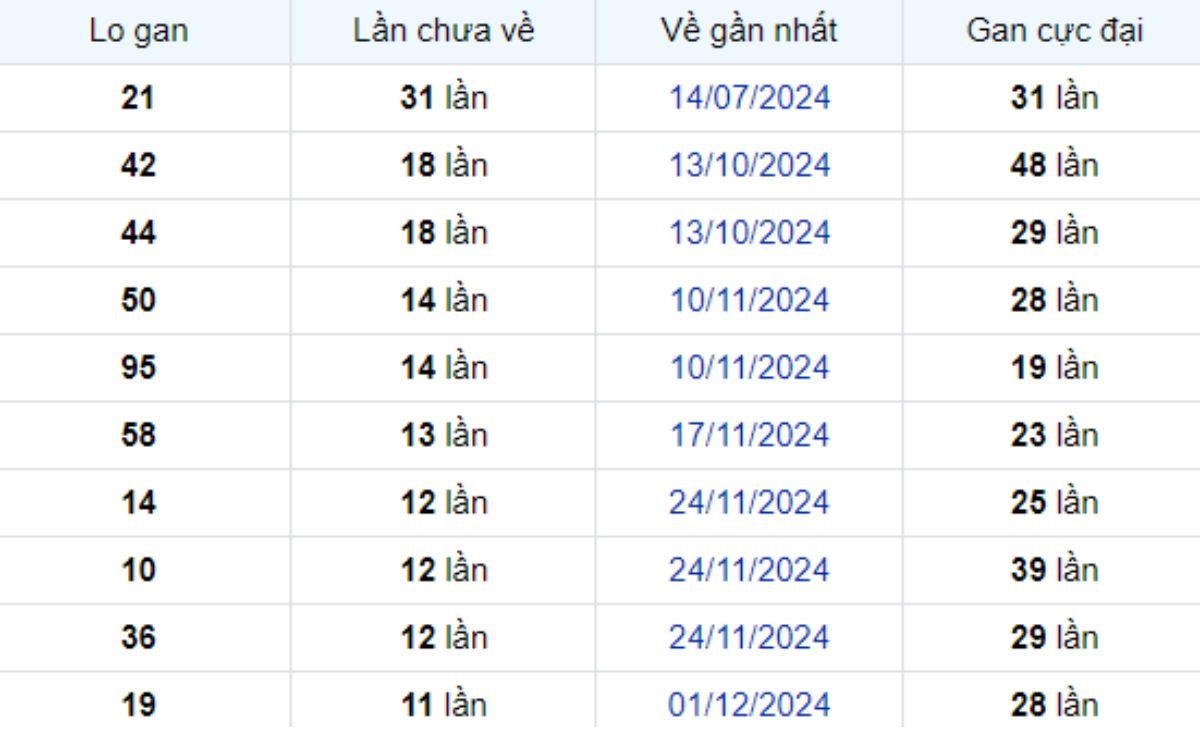Click the "Gan cực đại" column header

[x=1054, y=31]
